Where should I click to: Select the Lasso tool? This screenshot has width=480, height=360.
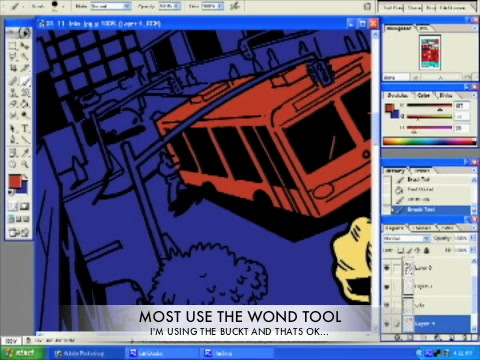point(13,57)
